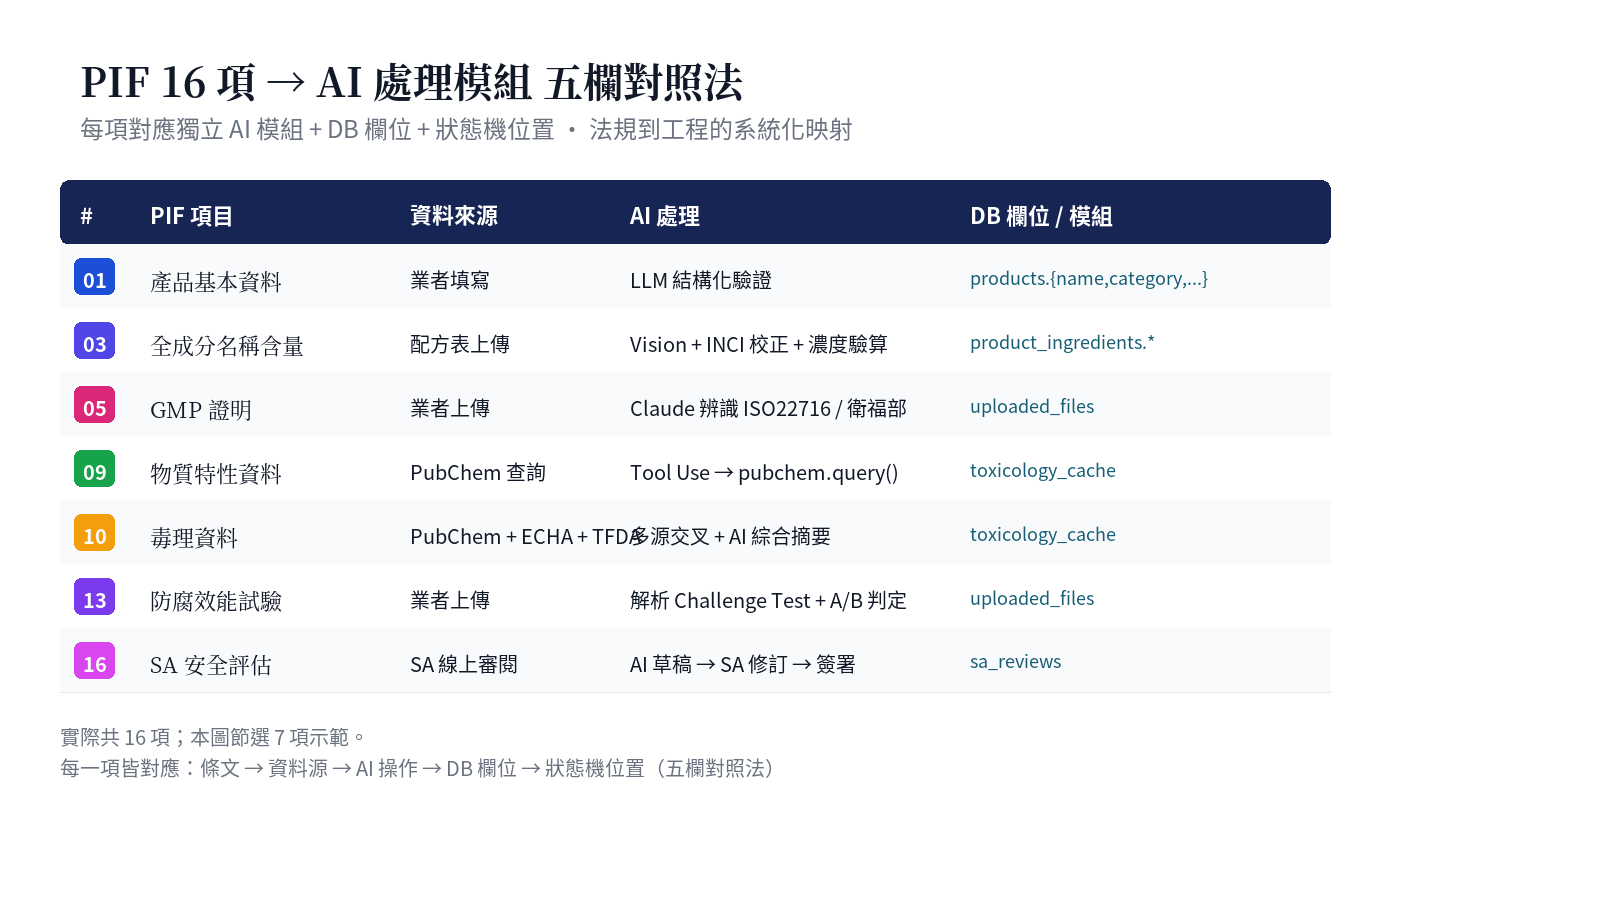Image resolution: width=1600 pixels, height=900 pixels.
Task: Click 'product_ingredients.*' field text
Action: tap(1062, 343)
